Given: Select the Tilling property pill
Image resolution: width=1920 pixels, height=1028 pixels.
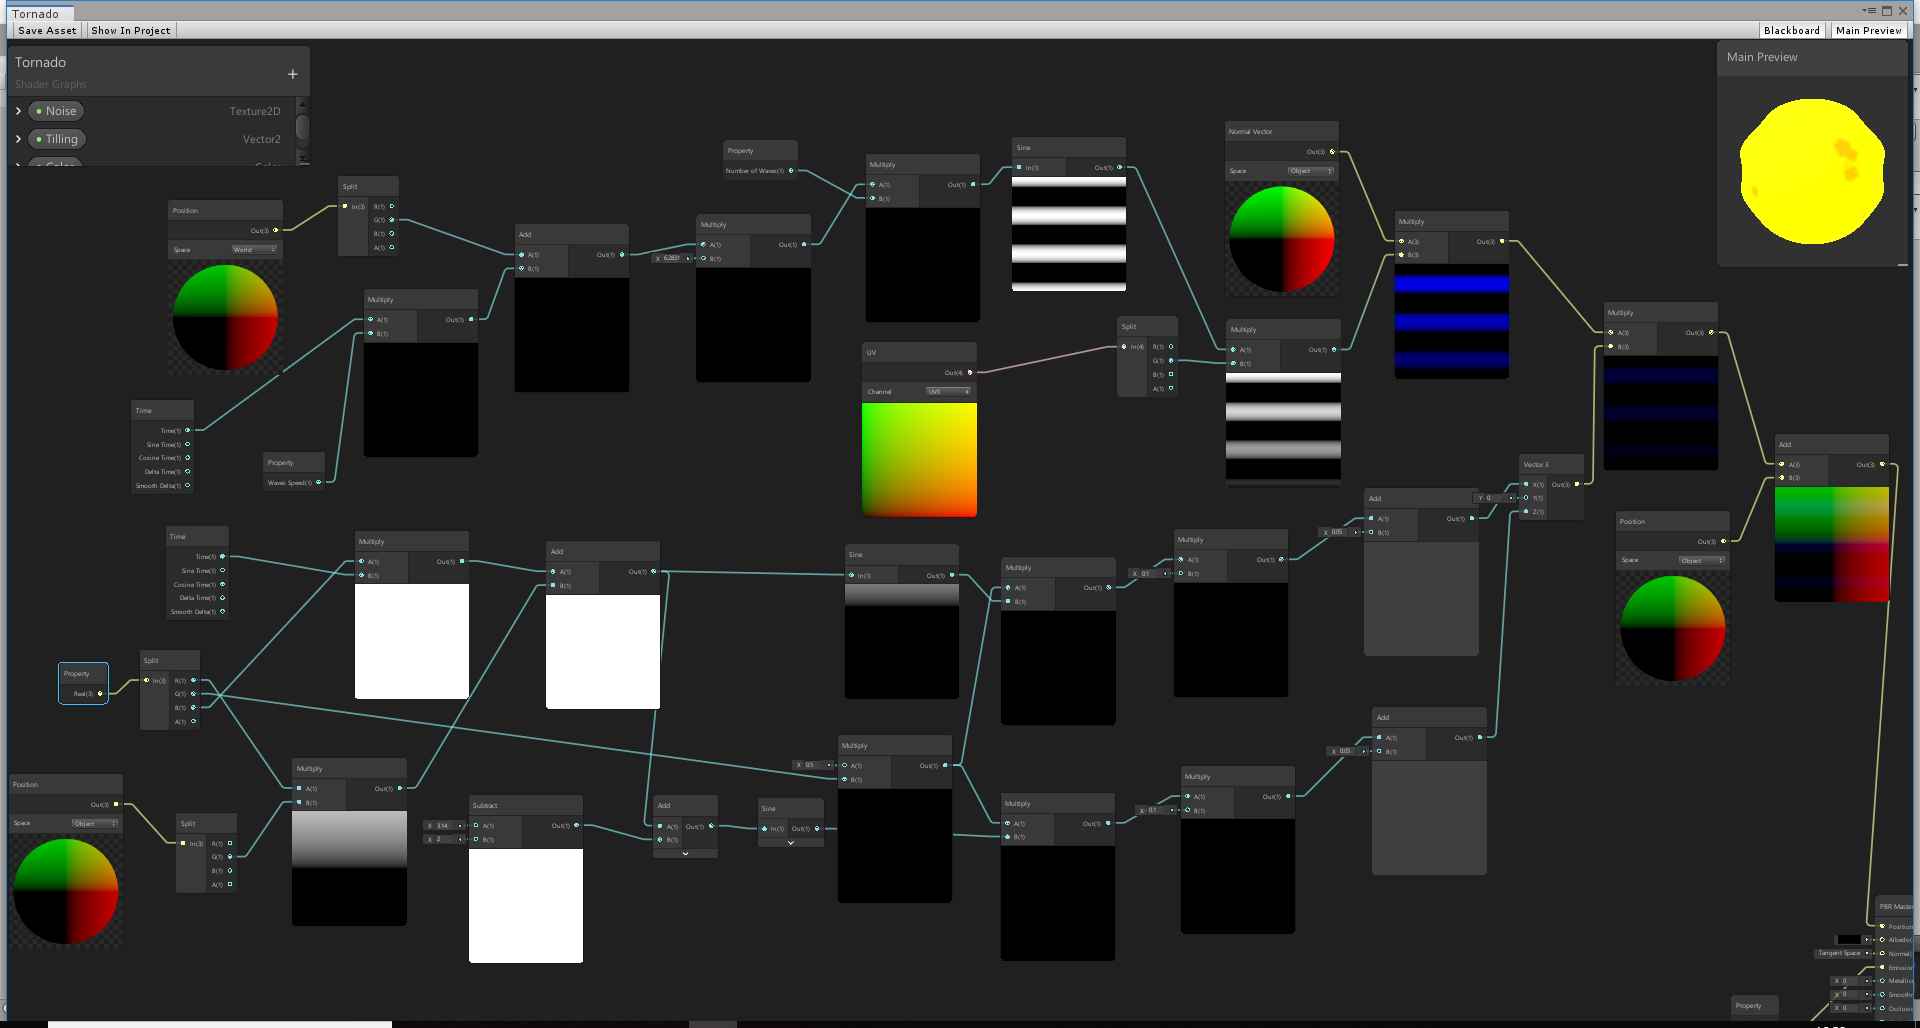Looking at the screenshot, I should (57, 139).
